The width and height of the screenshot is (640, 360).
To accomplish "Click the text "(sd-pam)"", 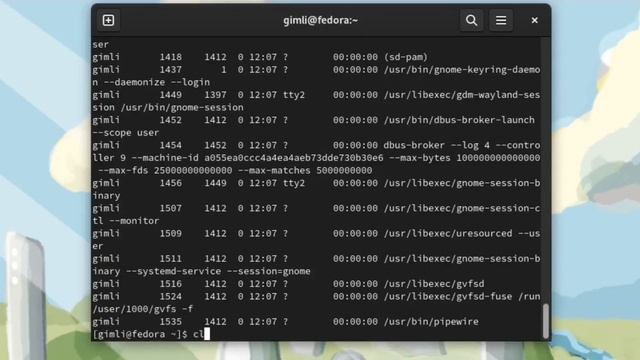I will point(406,57).
